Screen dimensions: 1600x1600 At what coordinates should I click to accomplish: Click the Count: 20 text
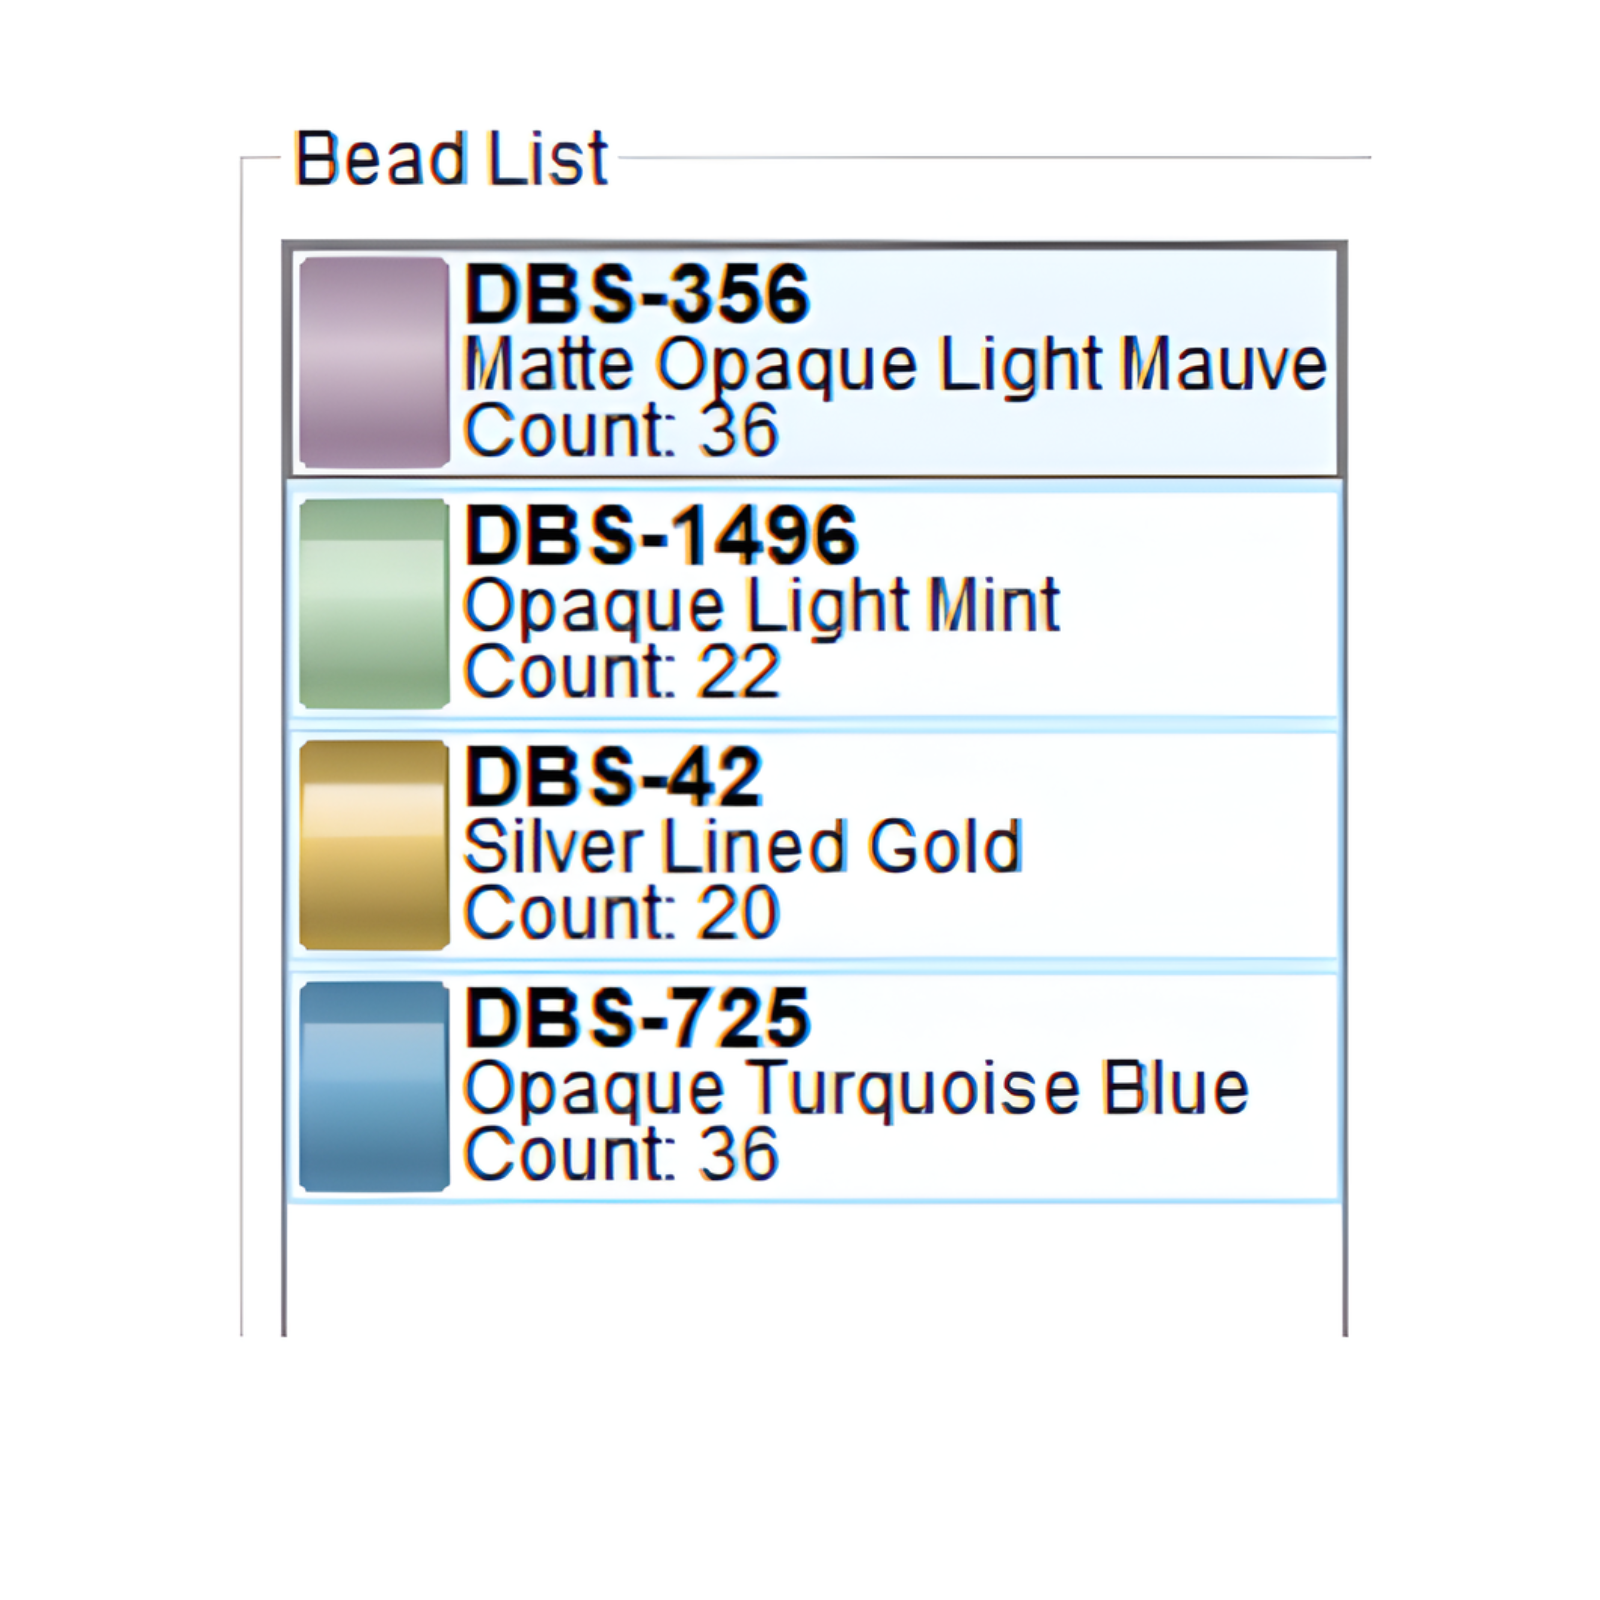pos(621,913)
